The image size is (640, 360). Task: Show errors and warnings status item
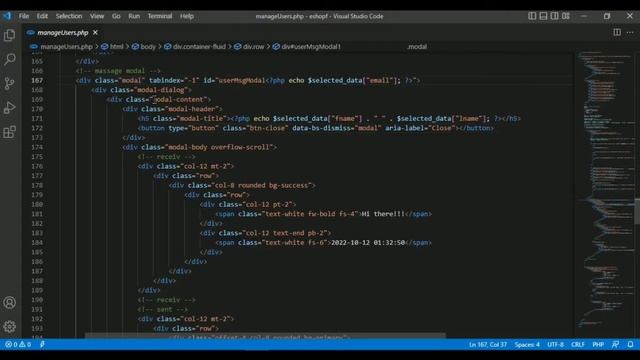(x=18, y=344)
